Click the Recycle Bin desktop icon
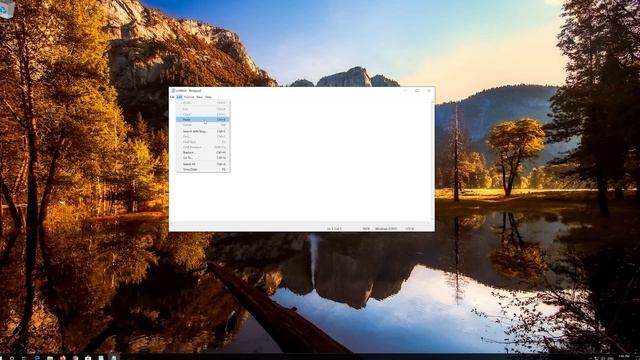Screen dimensions: 640x360 tap(6, 10)
